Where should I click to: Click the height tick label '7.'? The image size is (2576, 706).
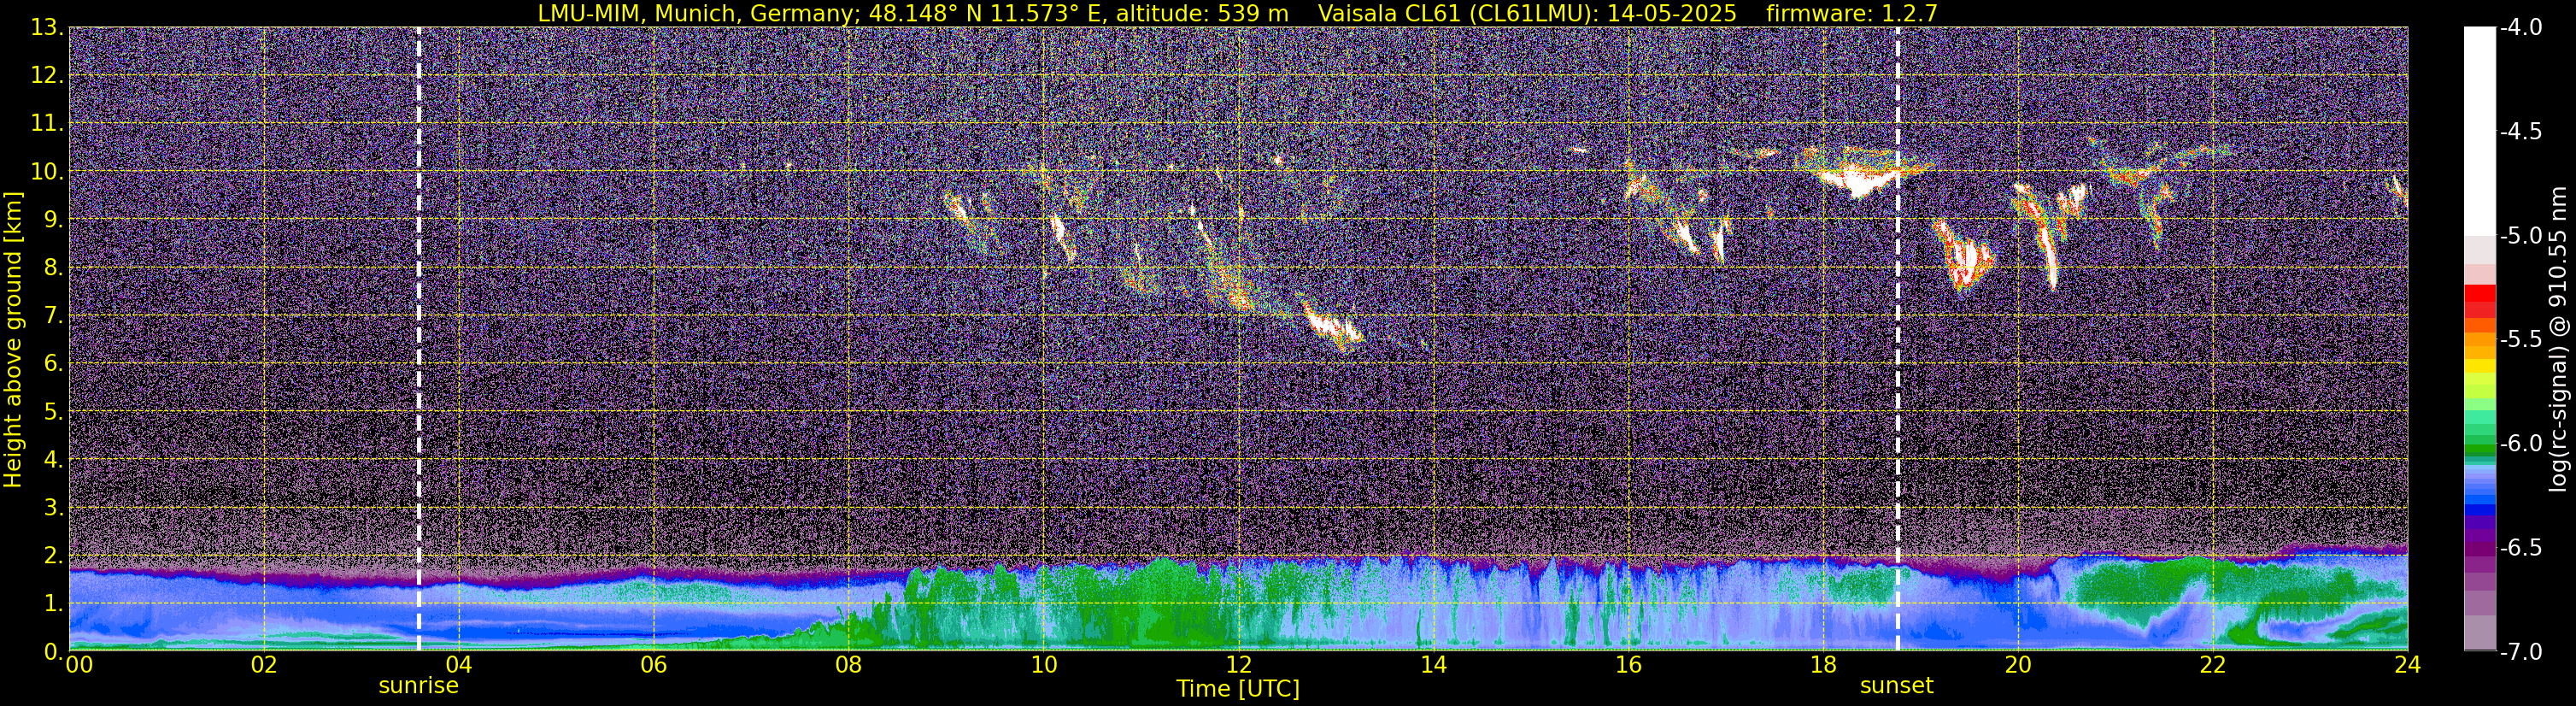pos(54,316)
